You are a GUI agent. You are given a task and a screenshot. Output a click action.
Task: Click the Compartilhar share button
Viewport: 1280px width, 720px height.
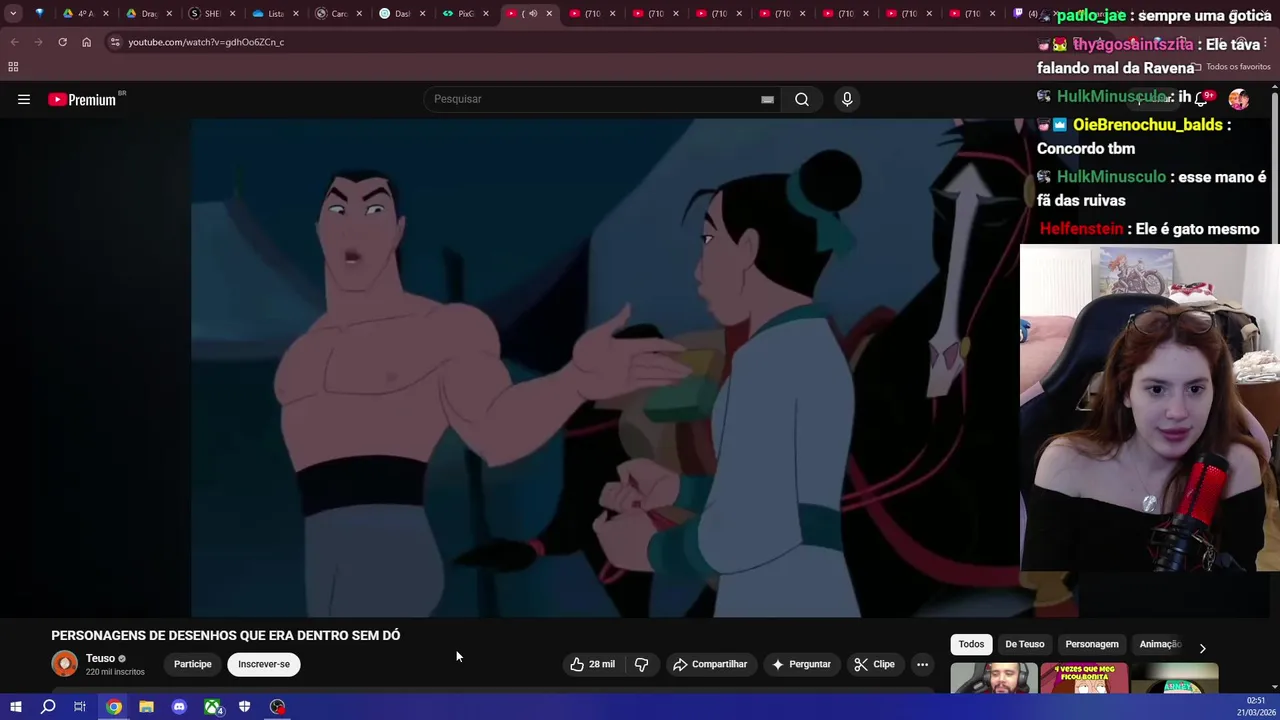click(x=710, y=664)
